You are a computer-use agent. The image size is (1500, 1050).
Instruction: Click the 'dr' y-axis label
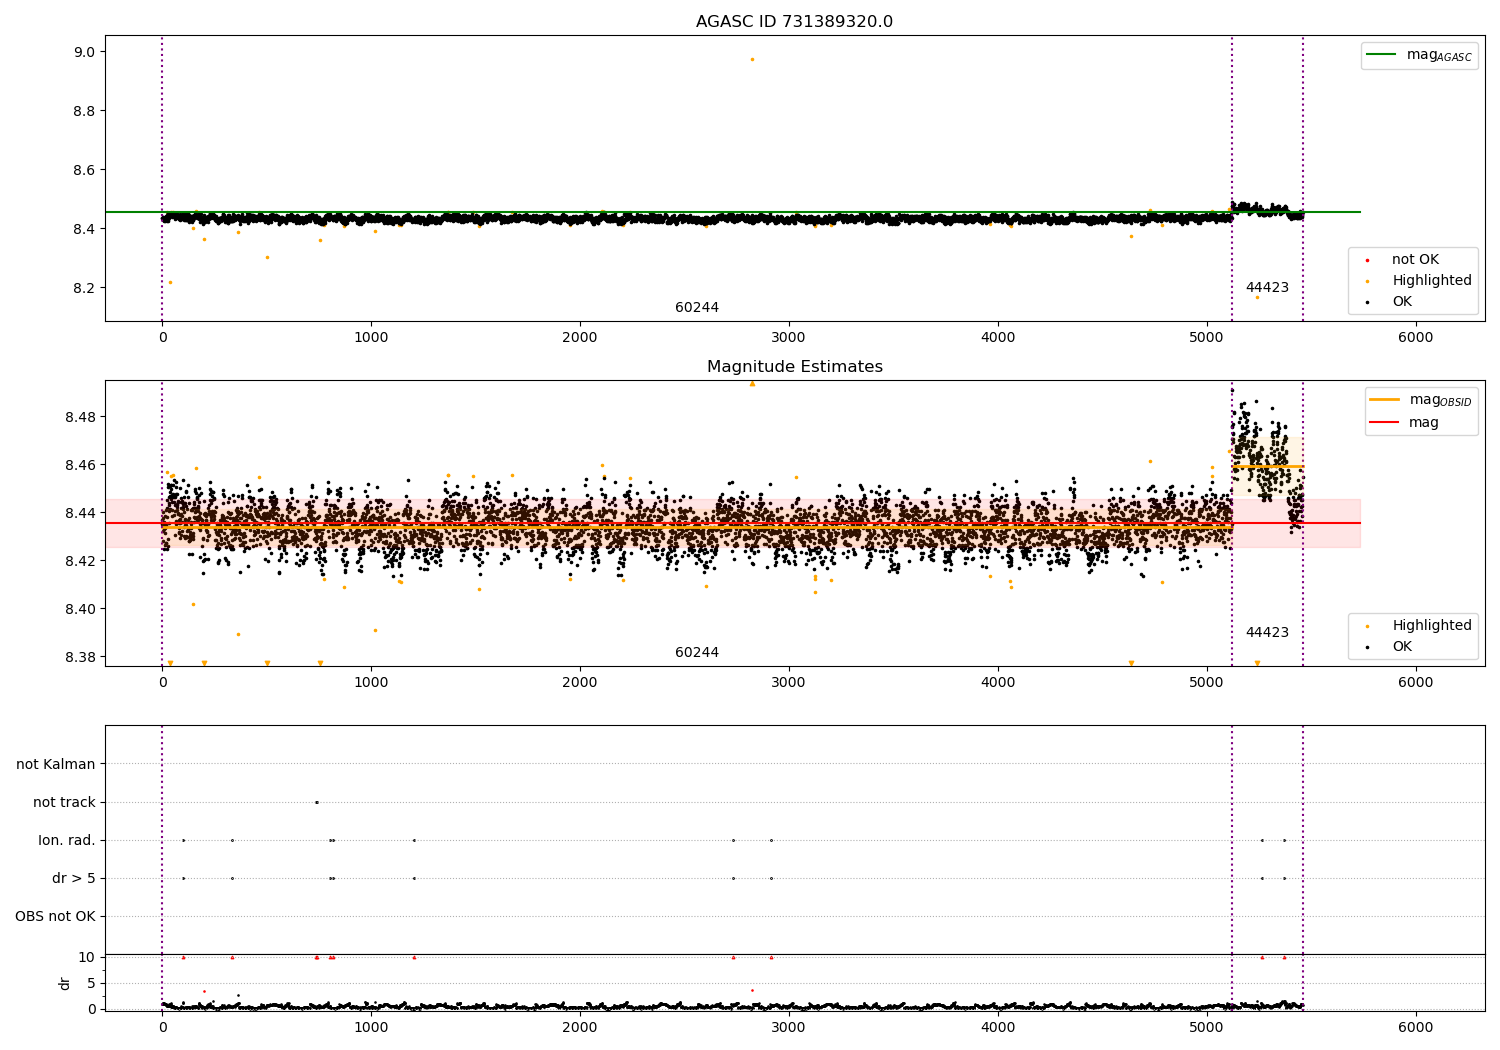point(65,983)
